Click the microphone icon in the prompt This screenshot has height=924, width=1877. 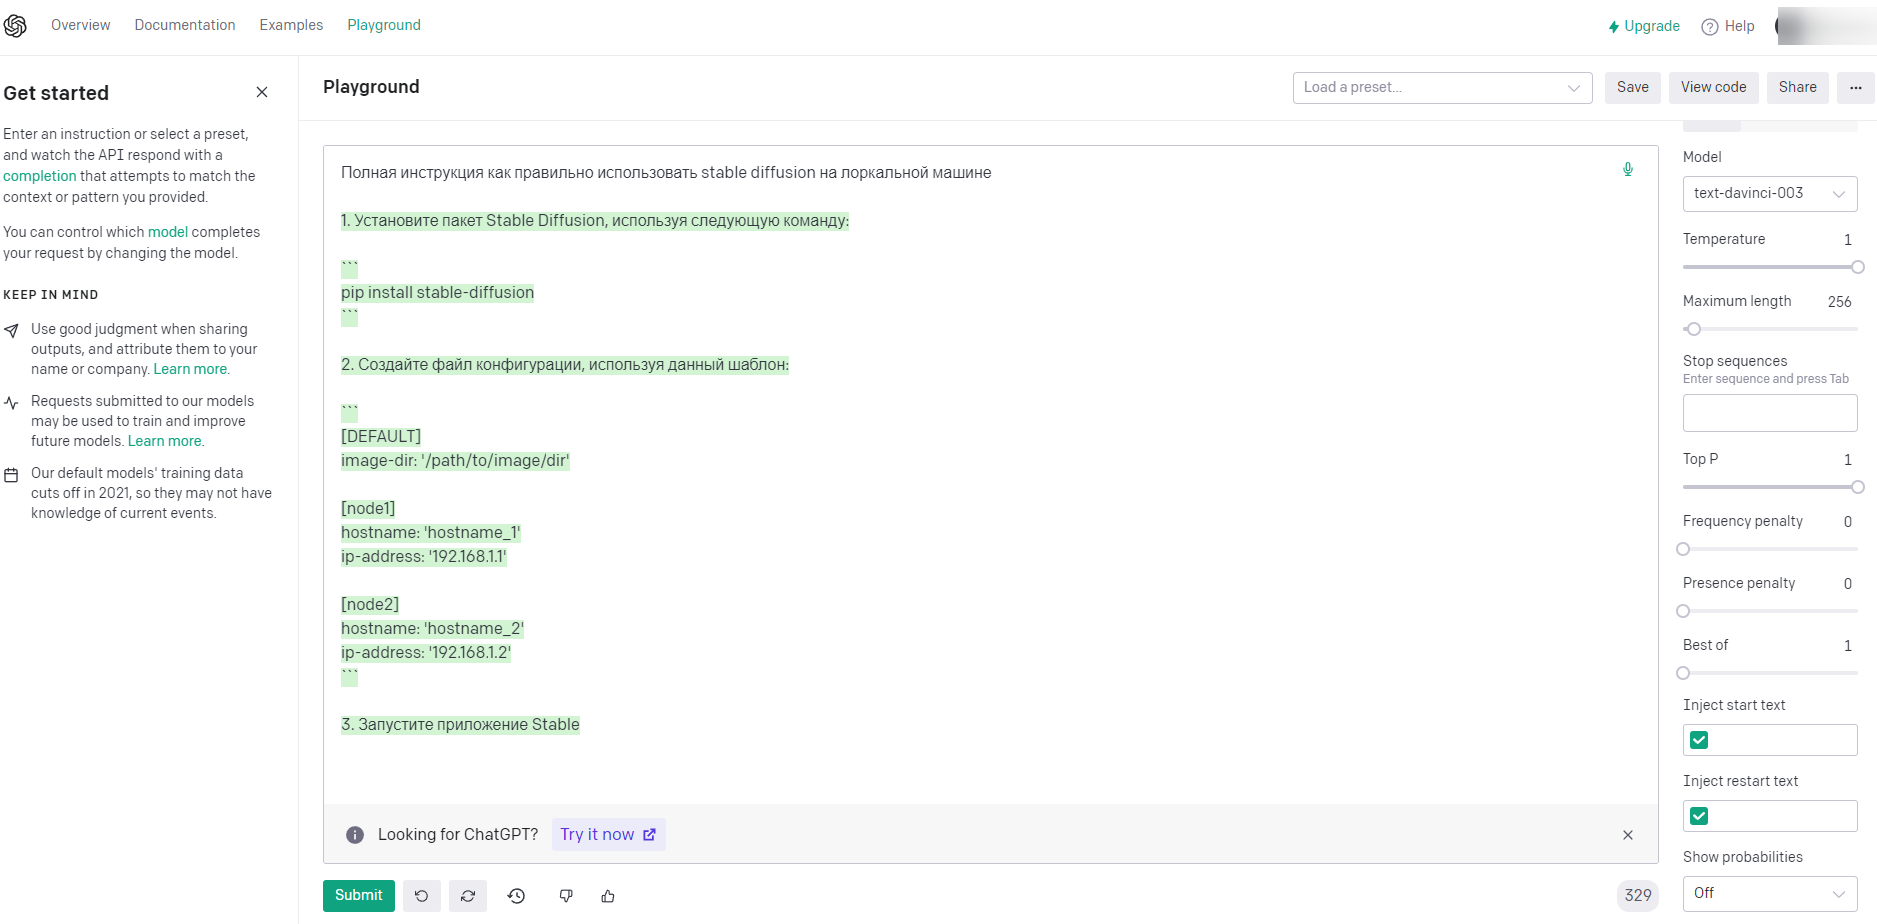pyautogui.click(x=1628, y=170)
